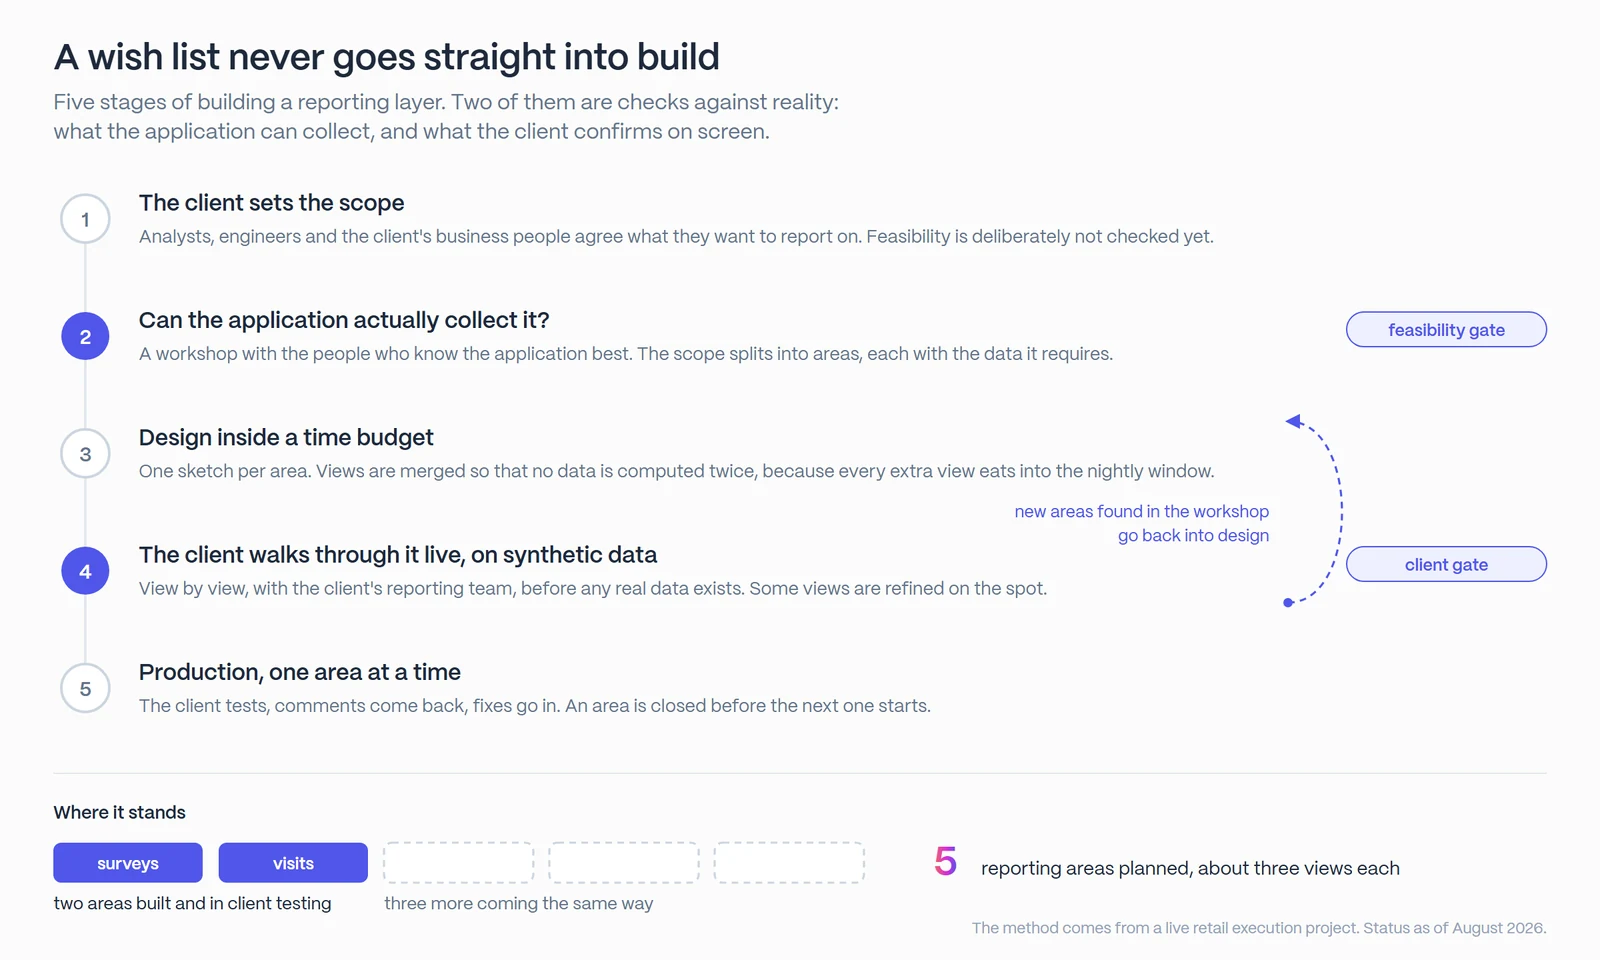Select the surveys area chip
Image resolution: width=1600 pixels, height=960 pixels.
[x=128, y=863]
